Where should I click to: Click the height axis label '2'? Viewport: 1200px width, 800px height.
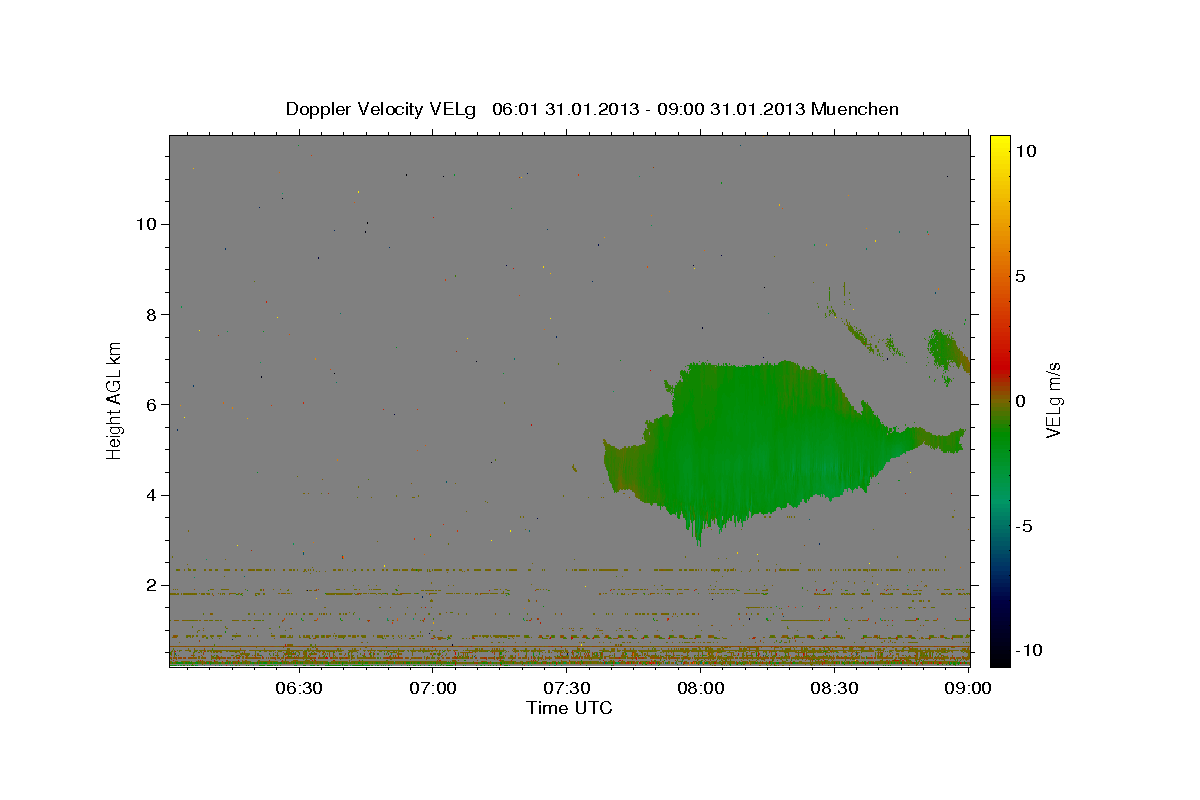(152, 585)
